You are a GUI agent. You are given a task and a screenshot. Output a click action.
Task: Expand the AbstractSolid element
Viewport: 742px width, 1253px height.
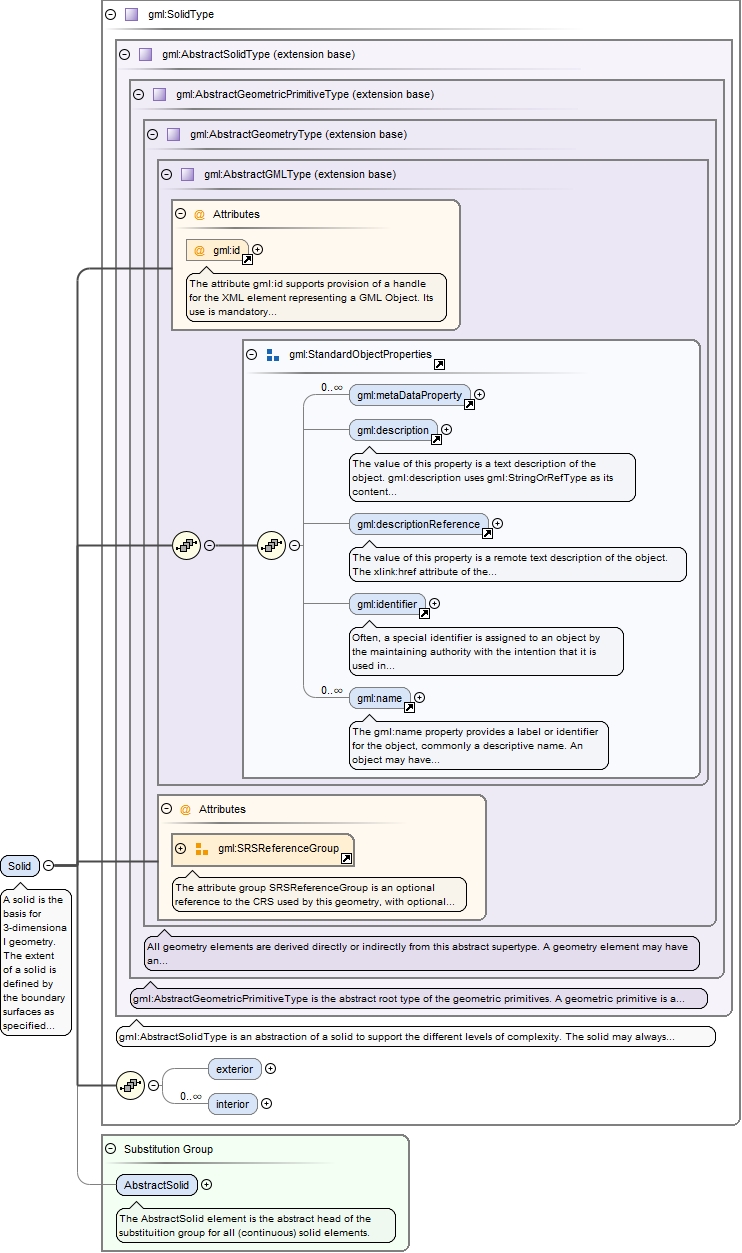tap(206, 1185)
